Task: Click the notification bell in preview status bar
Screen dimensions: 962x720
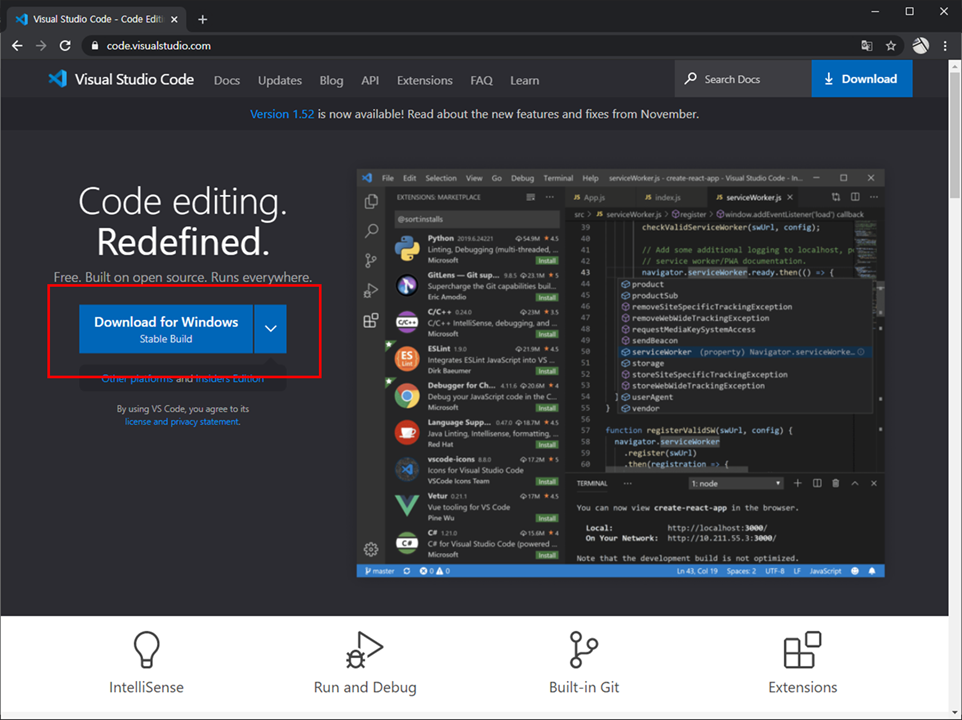Action: click(872, 571)
